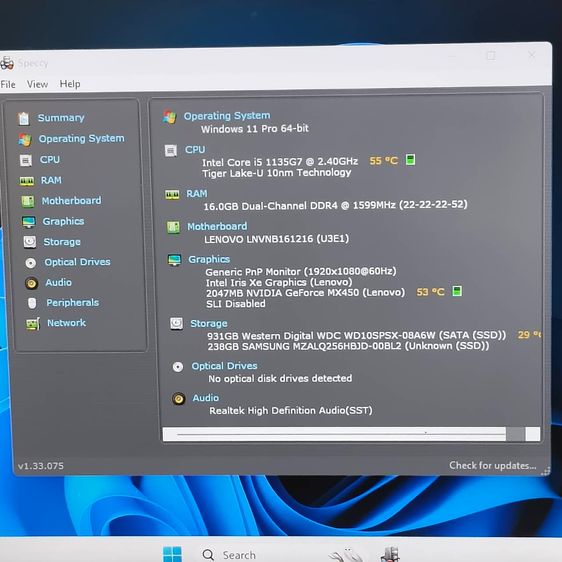
Task: Click Check for updates link
Action: pos(493,466)
